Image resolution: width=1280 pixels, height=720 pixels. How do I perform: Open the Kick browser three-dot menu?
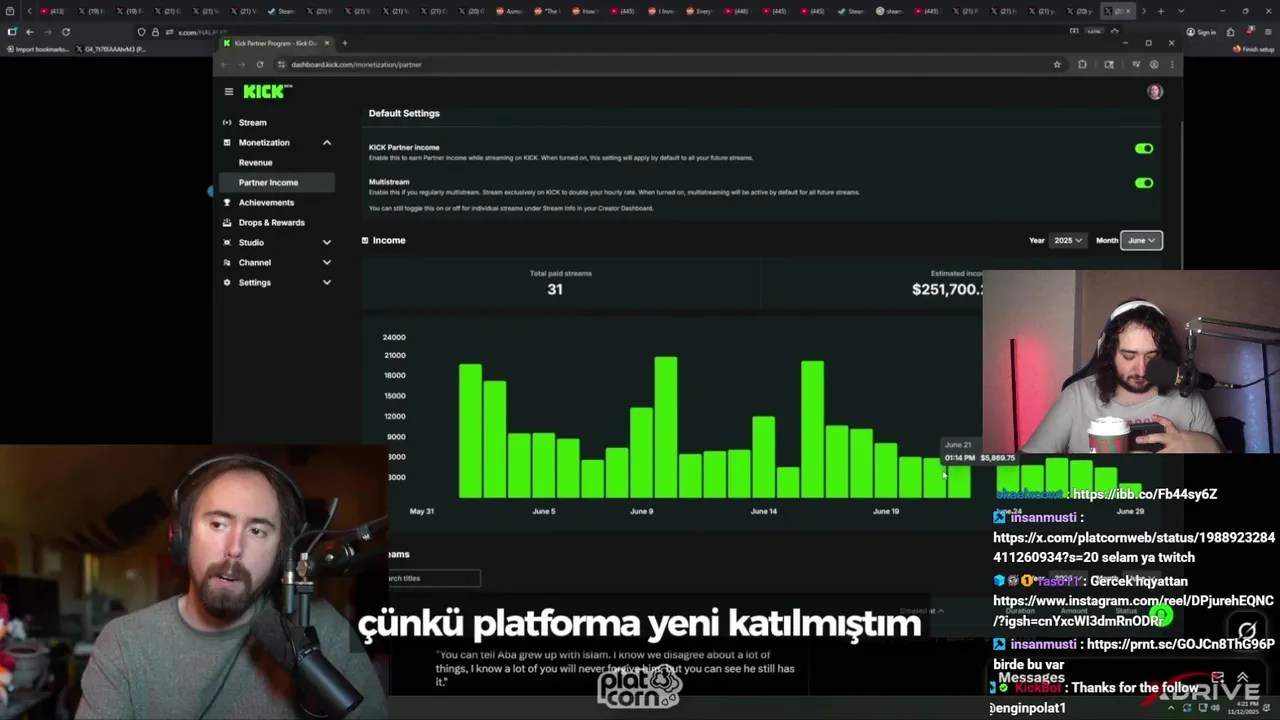pyautogui.click(x=1171, y=65)
